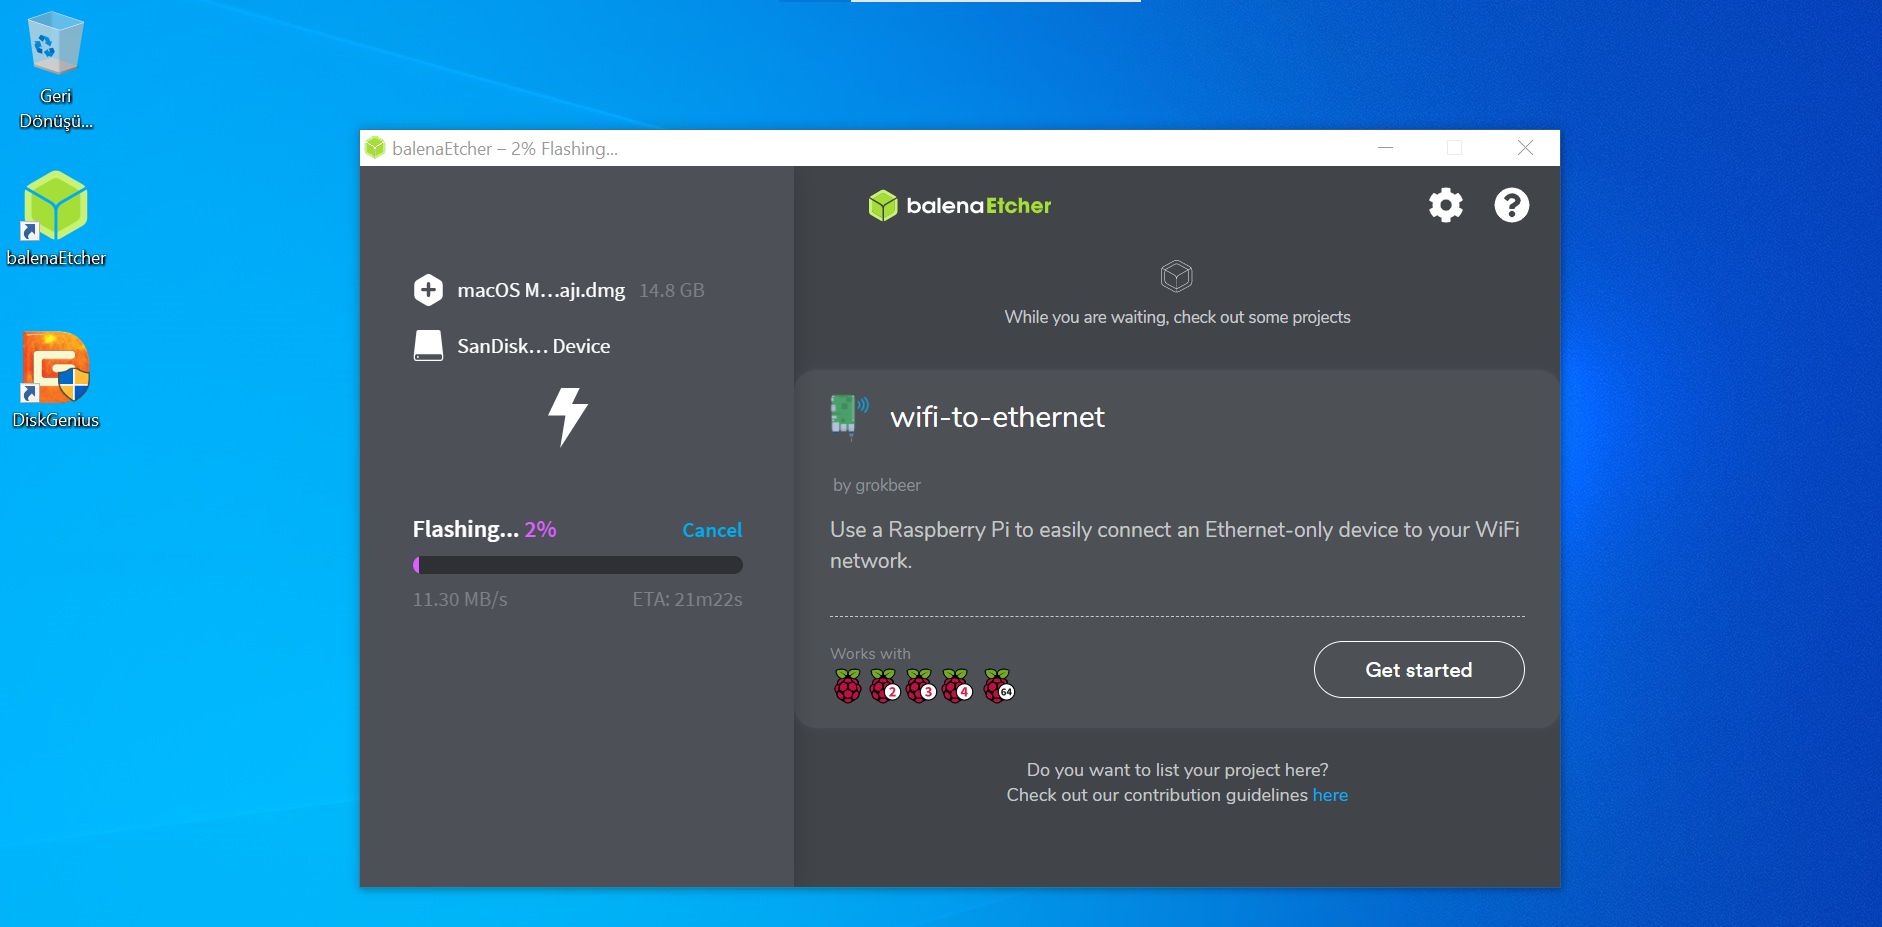Select the Recycle Bin desktop icon
The width and height of the screenshot is (1882, 927).
point(56,72)
